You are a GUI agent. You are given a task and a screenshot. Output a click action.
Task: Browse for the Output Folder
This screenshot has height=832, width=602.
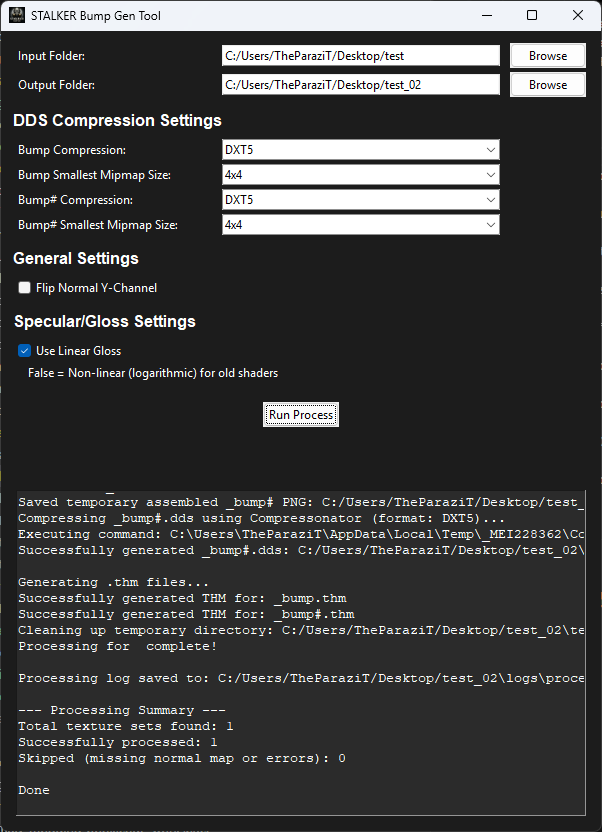click(547, 85)
